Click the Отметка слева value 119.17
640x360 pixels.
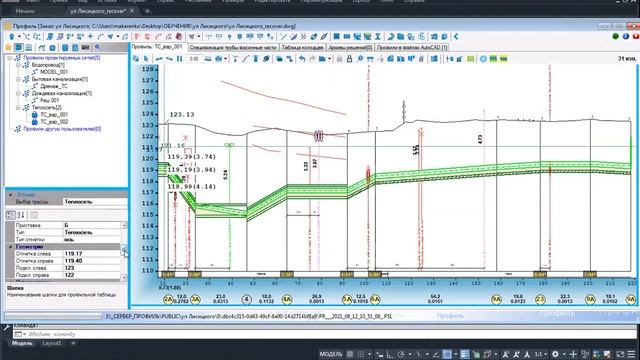pos(91,254)
